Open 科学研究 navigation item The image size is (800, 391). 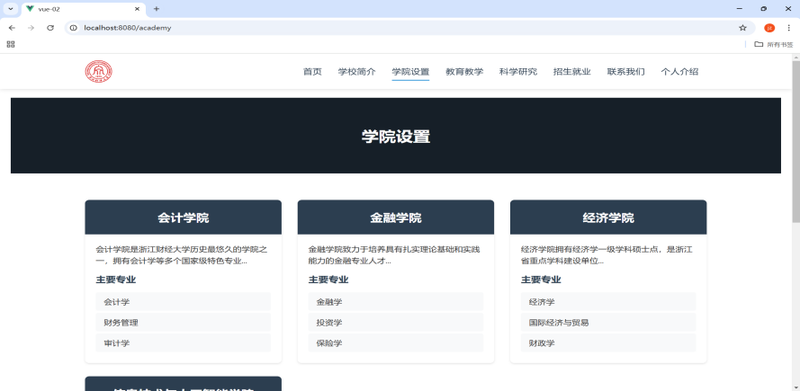(518, 72)
